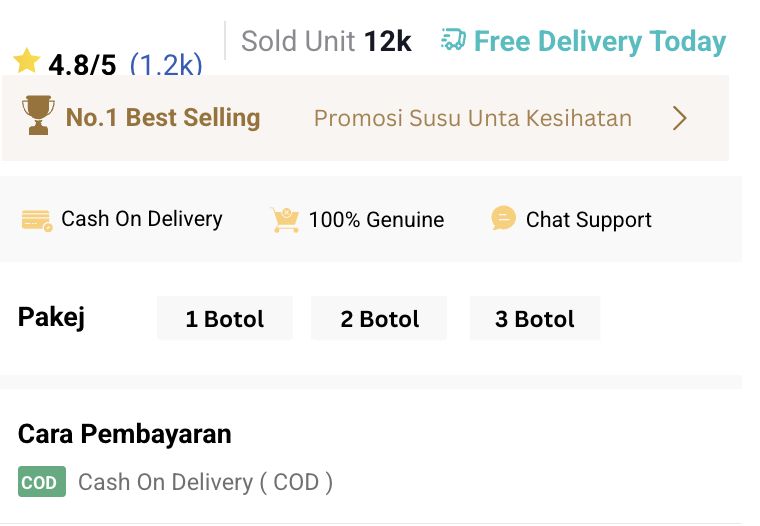
Task: Open Promosi Susu Unta Kesihatan promotion
Action: (473, 118)
